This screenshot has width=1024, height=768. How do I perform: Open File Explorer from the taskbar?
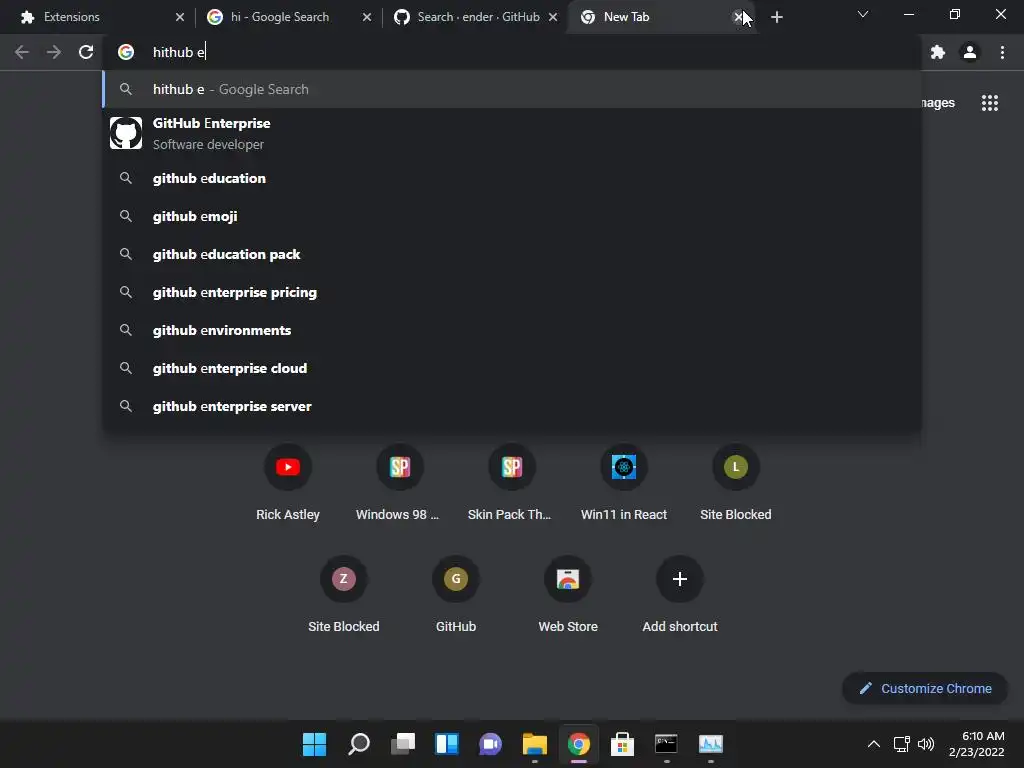pyautogui.click(x=534, y=744)
